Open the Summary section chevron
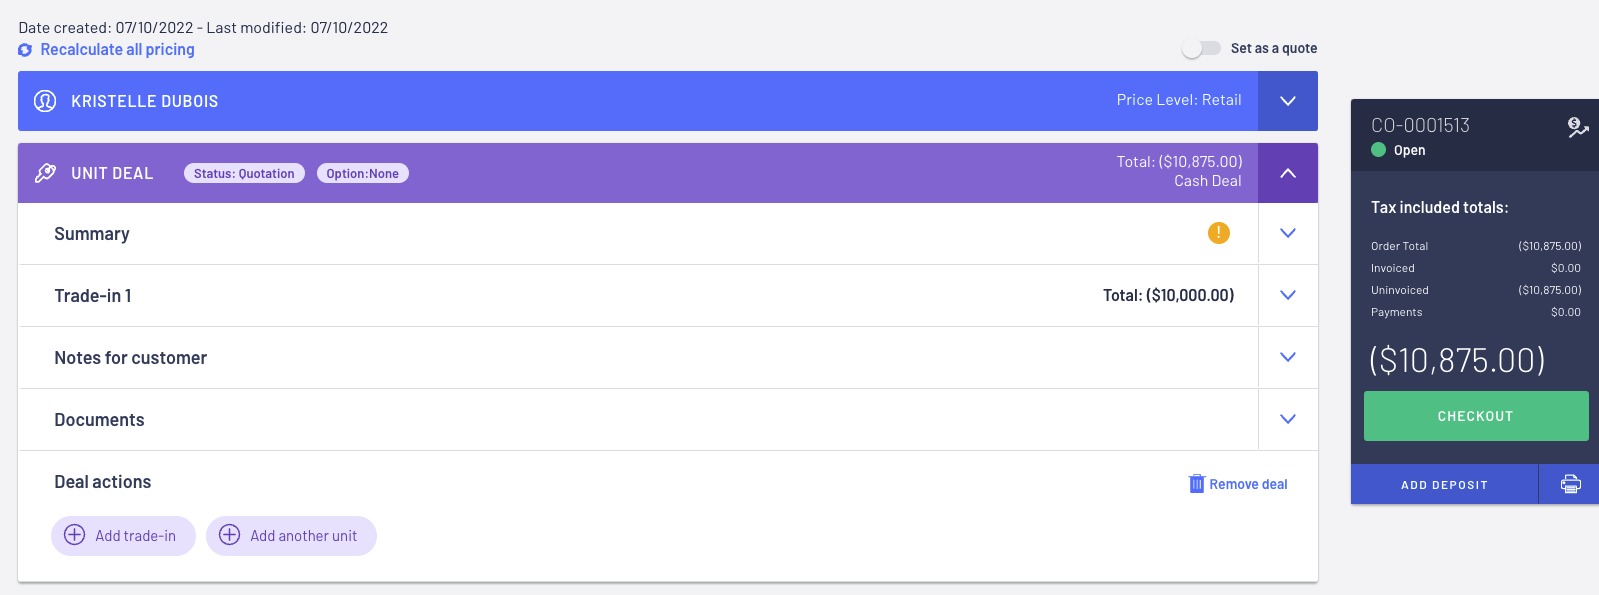 tap(1288, 233)
